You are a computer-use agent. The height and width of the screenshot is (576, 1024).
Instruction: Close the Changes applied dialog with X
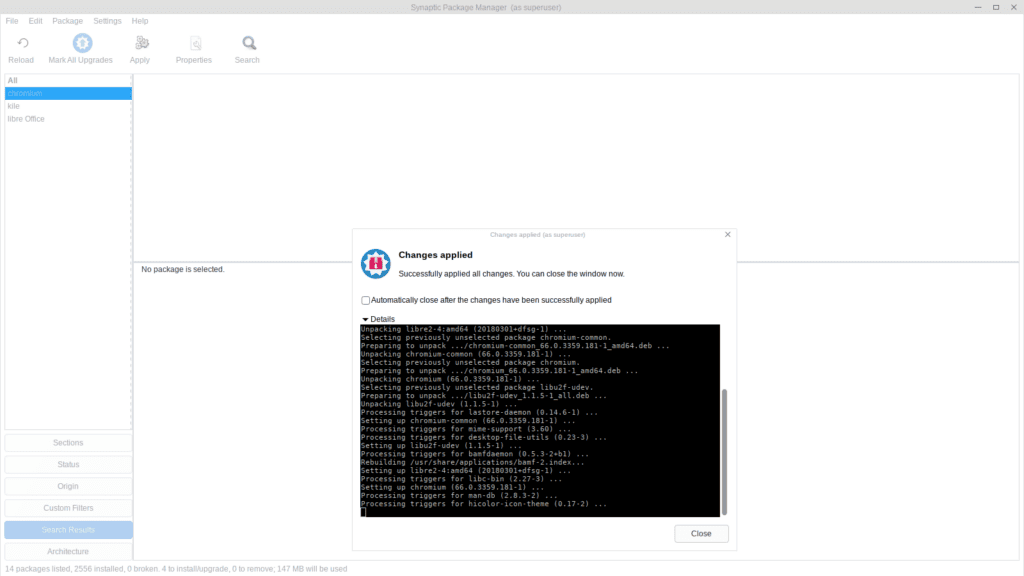tap(728, 234)
